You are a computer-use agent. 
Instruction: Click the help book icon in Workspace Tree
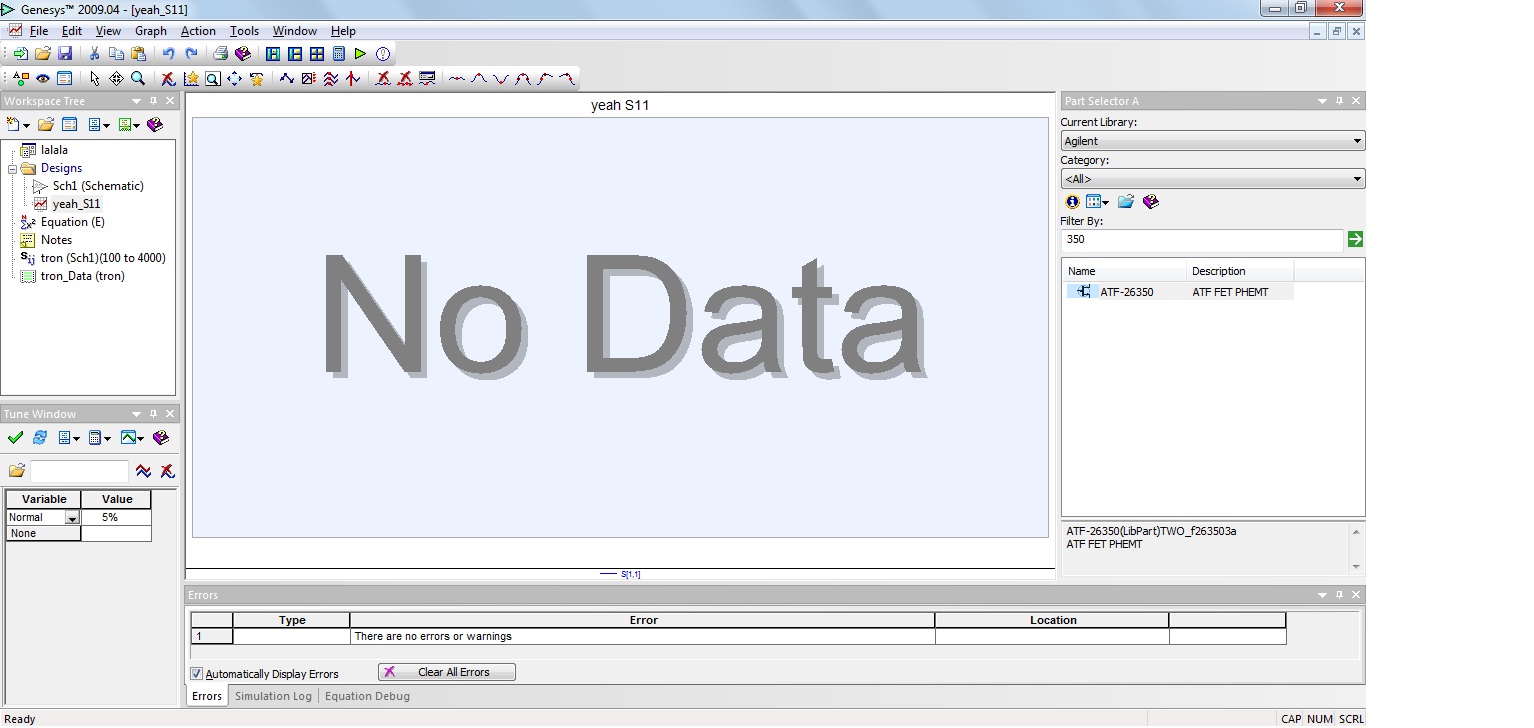point(154,125)
